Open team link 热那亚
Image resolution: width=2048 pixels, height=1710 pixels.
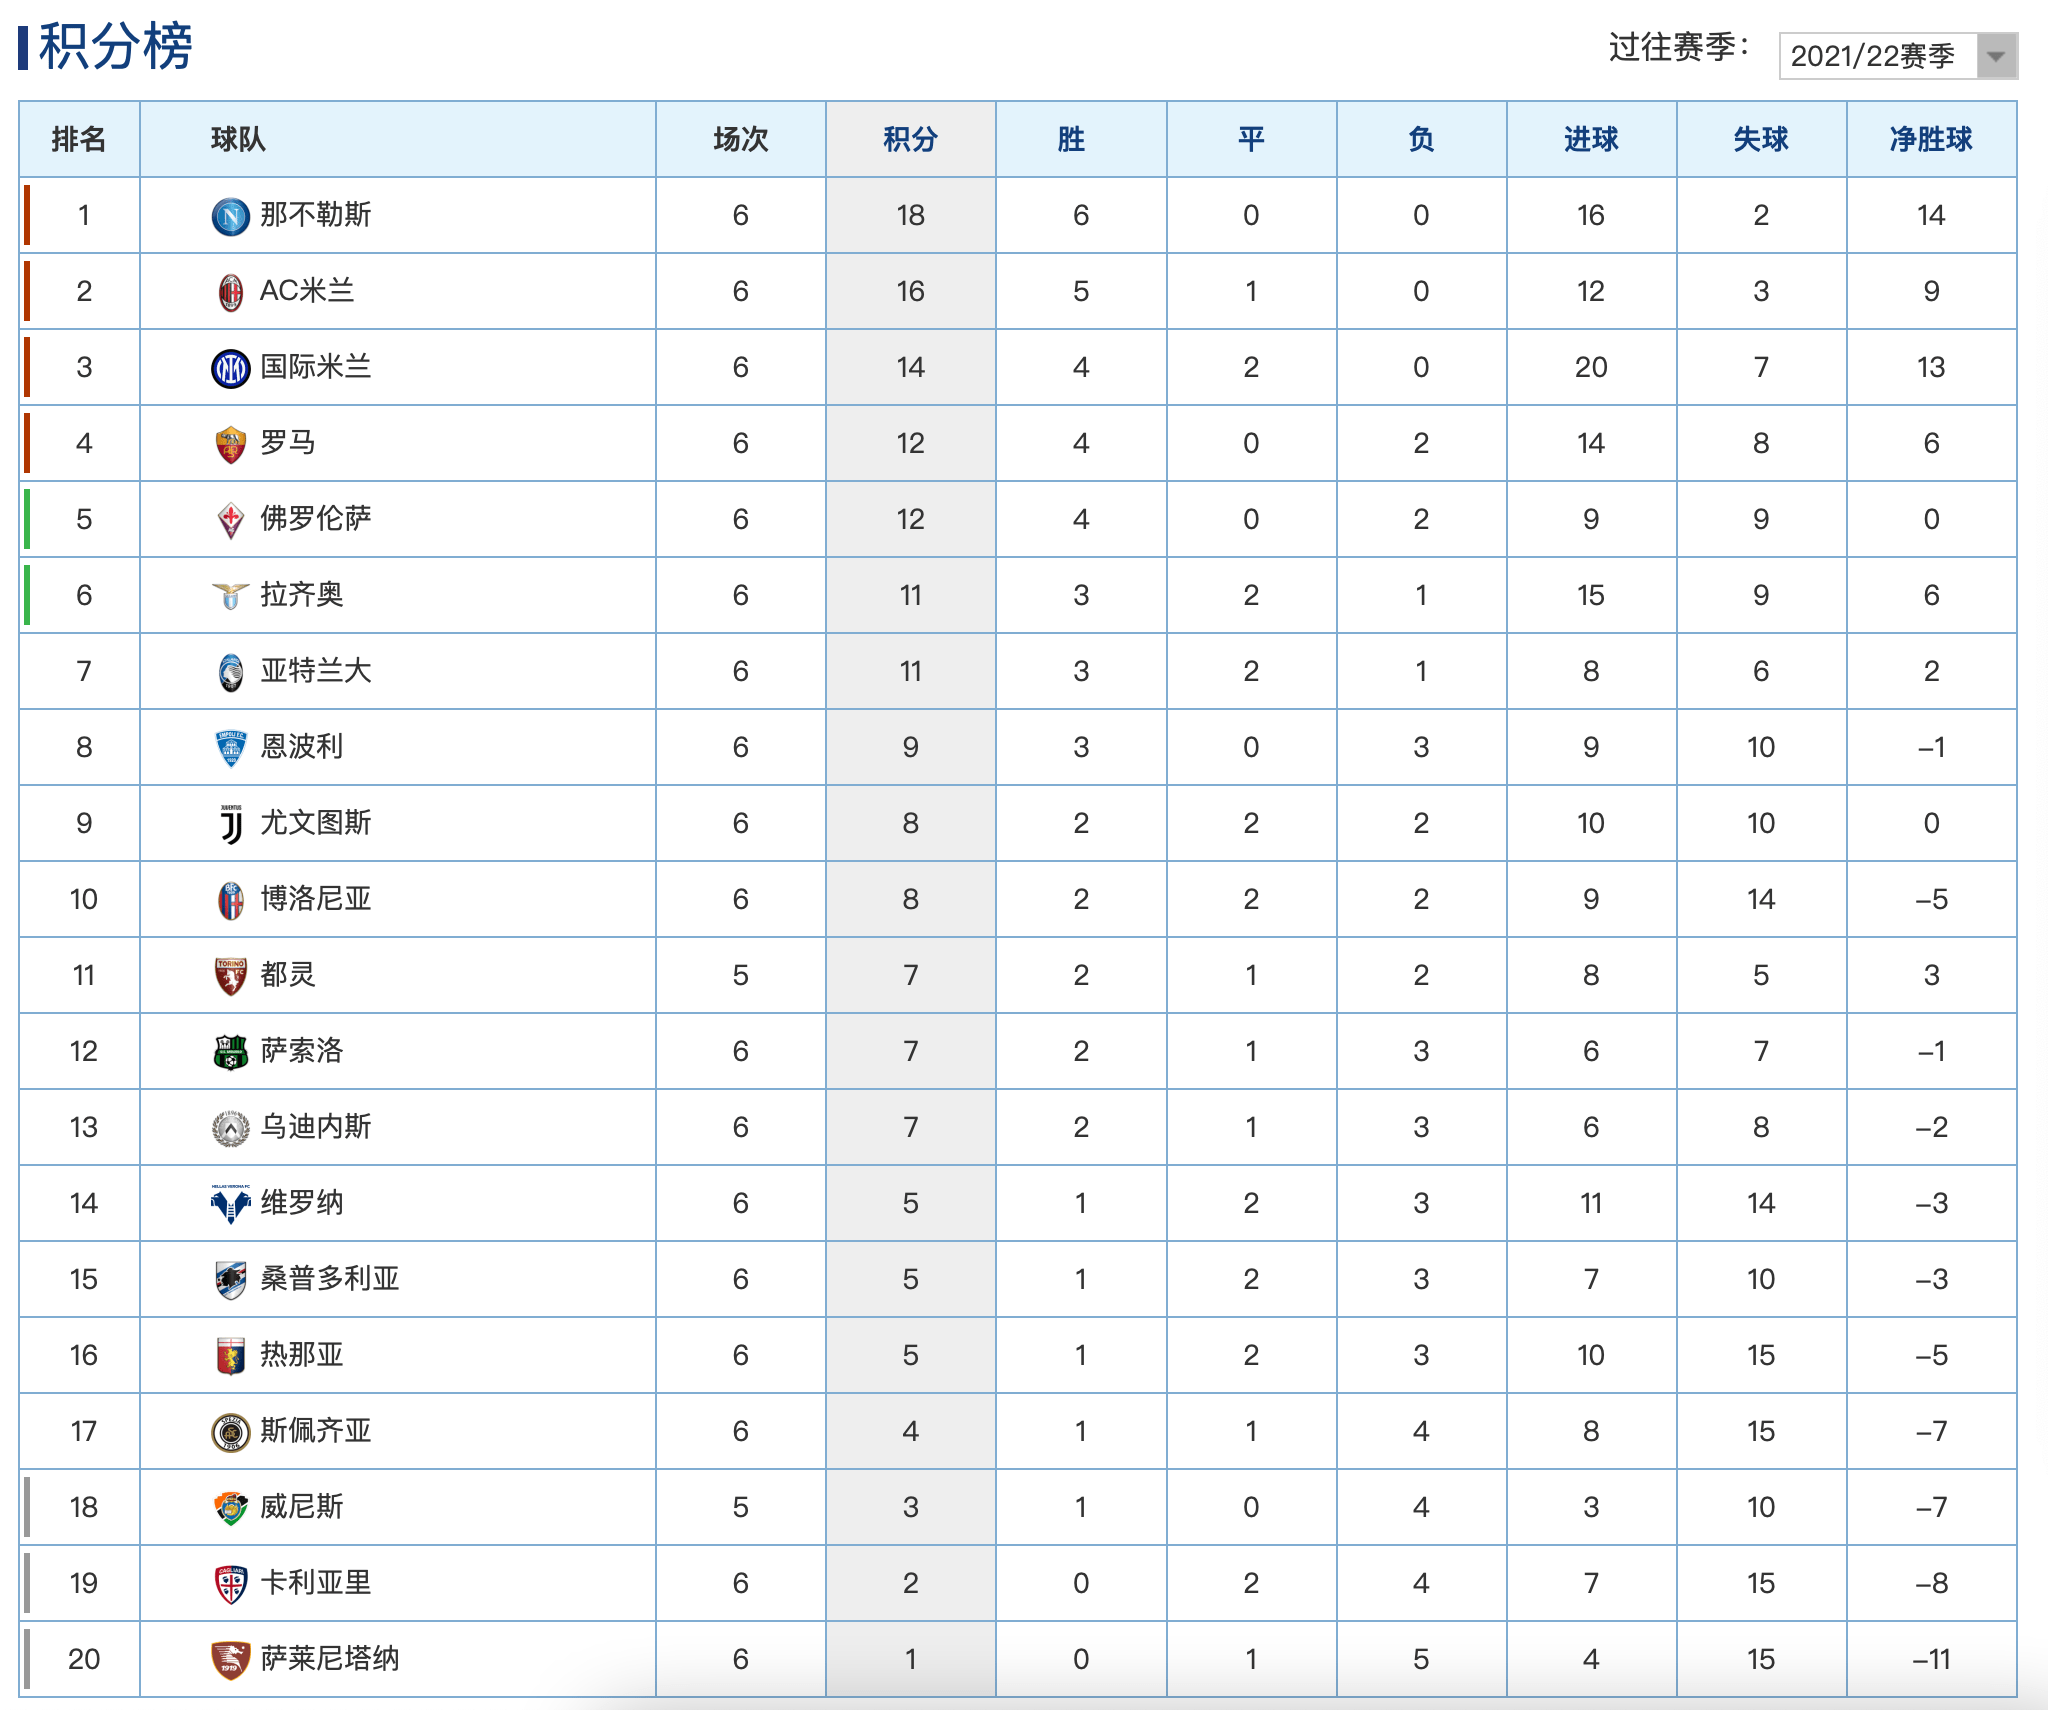(x=301, y=1355)
